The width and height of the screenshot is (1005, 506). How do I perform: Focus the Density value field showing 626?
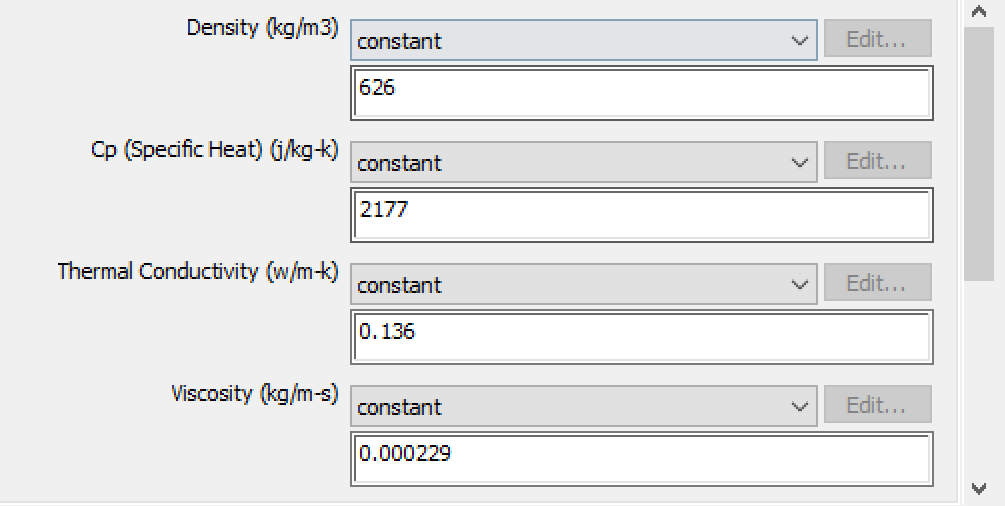coord(641,93)
